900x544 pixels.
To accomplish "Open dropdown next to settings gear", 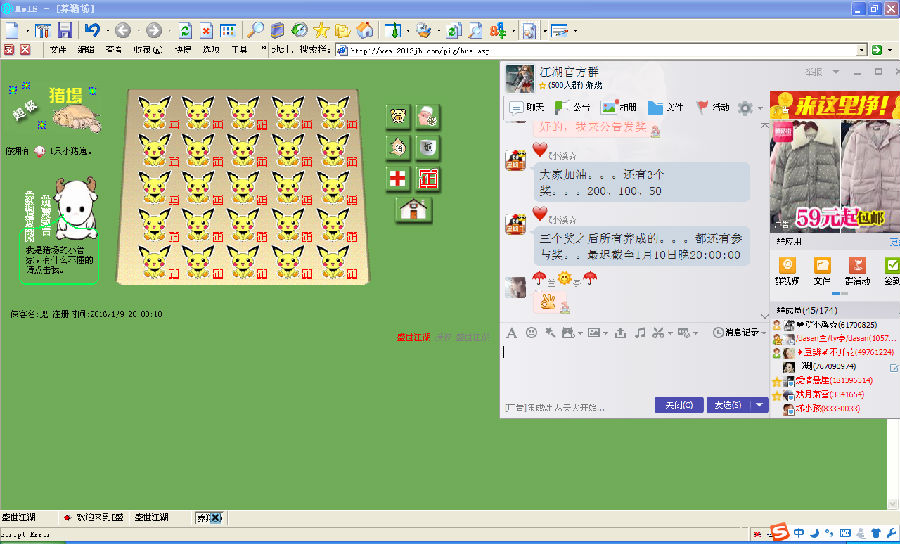I will [x=760, y=108].
